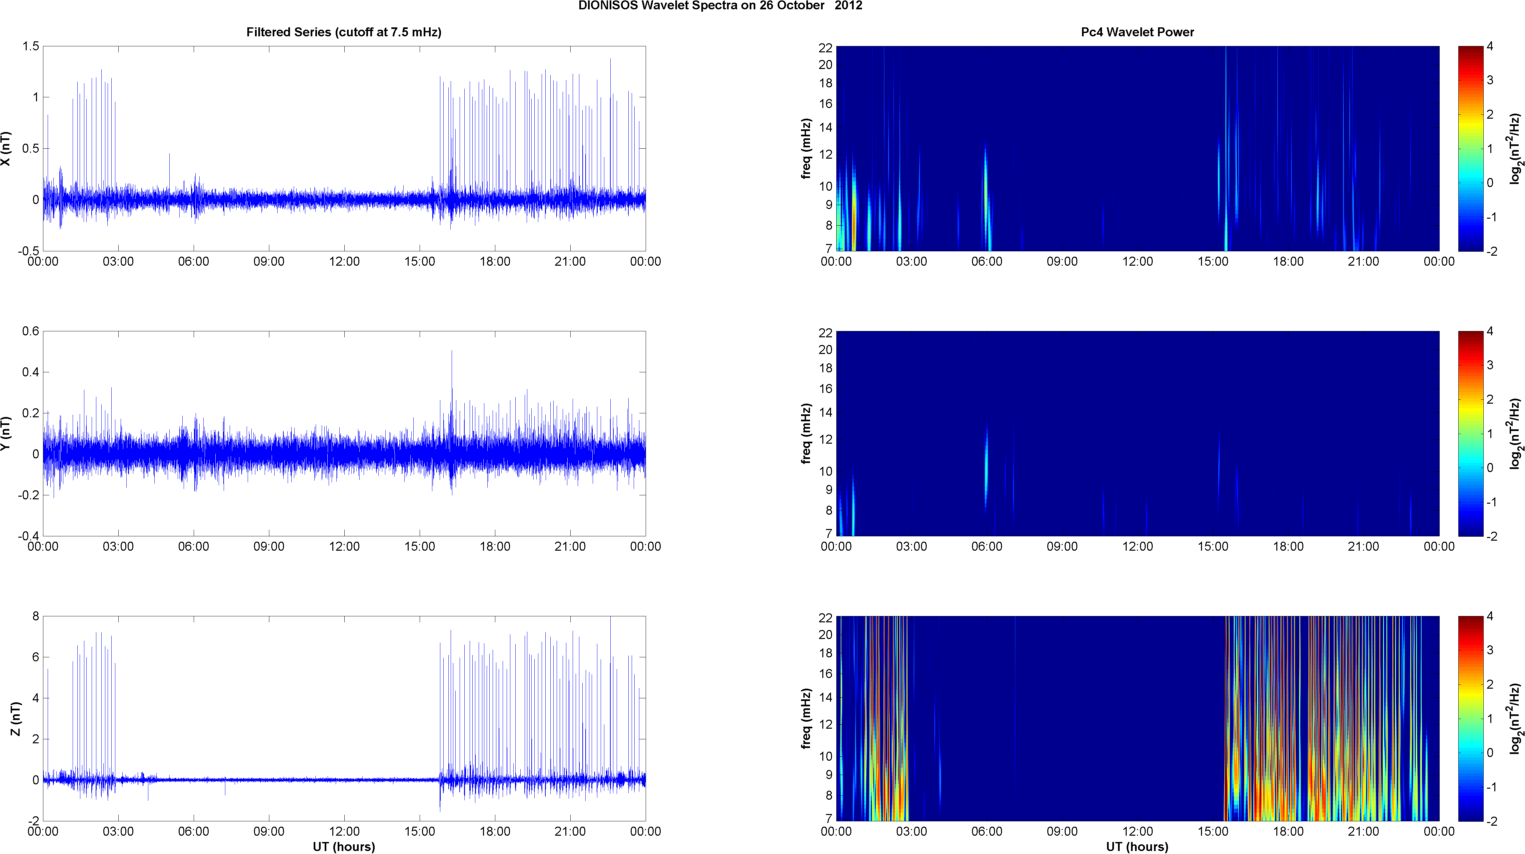The image size is (1525, 854).
Task: Click the DIONISOS Wavelet Spectra main title
Action: (x=720, y=6)
